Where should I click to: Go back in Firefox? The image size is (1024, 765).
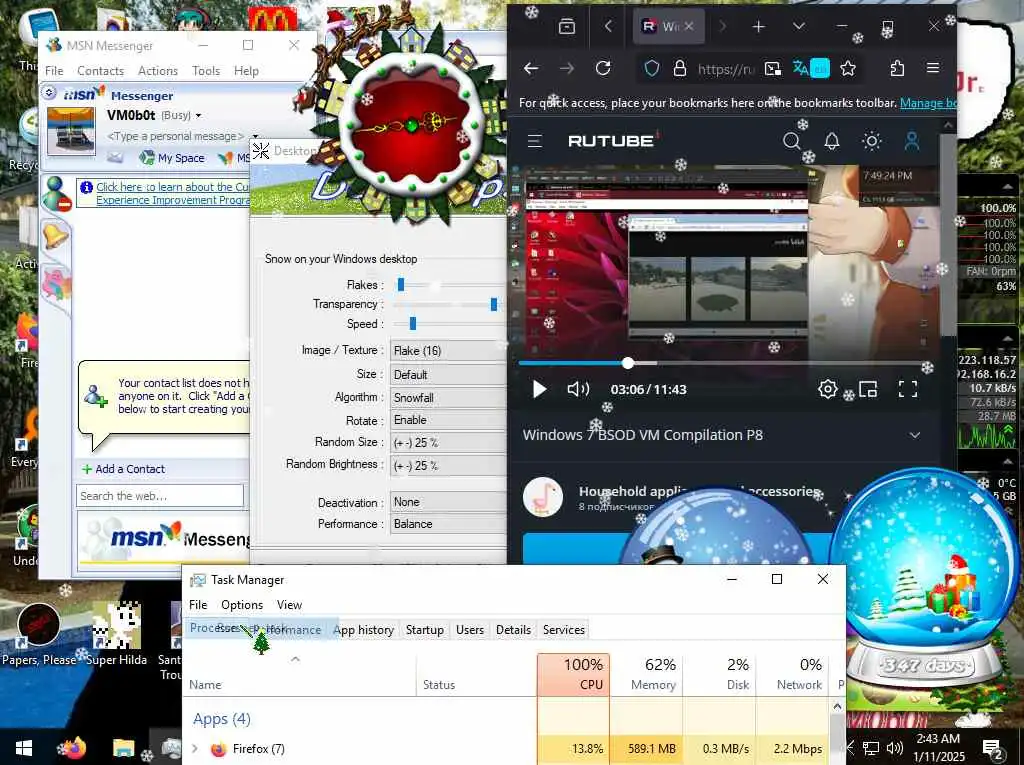pyautogui.click(x=531, y=68)
